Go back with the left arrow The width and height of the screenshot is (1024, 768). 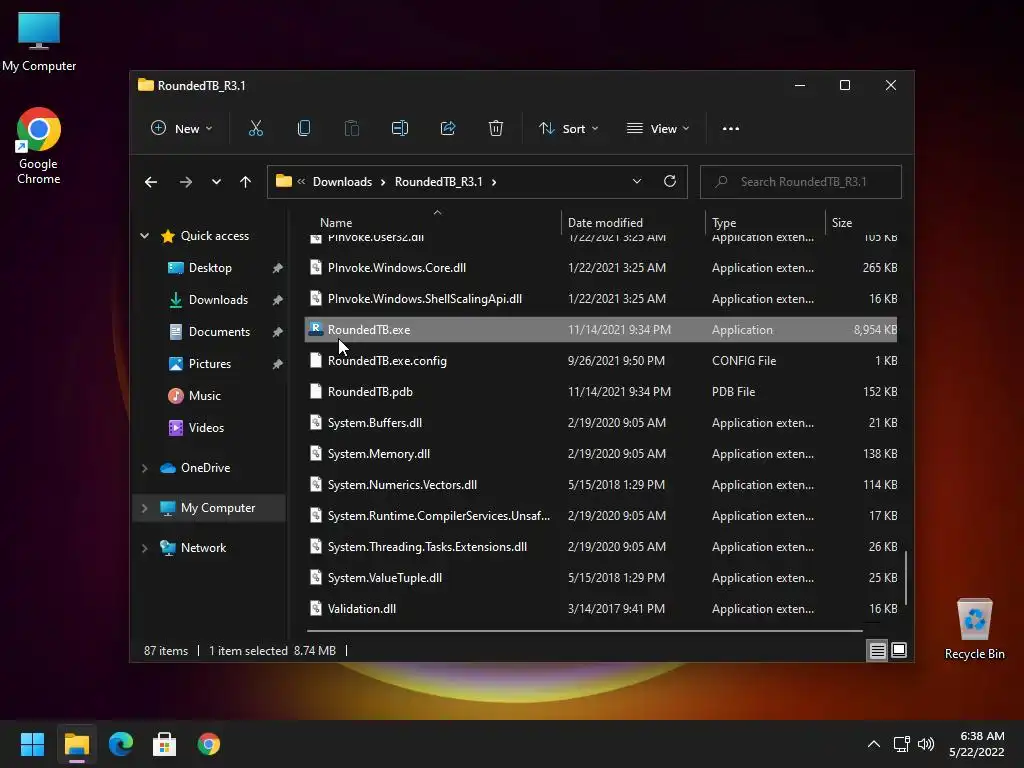tap(151, 182)
